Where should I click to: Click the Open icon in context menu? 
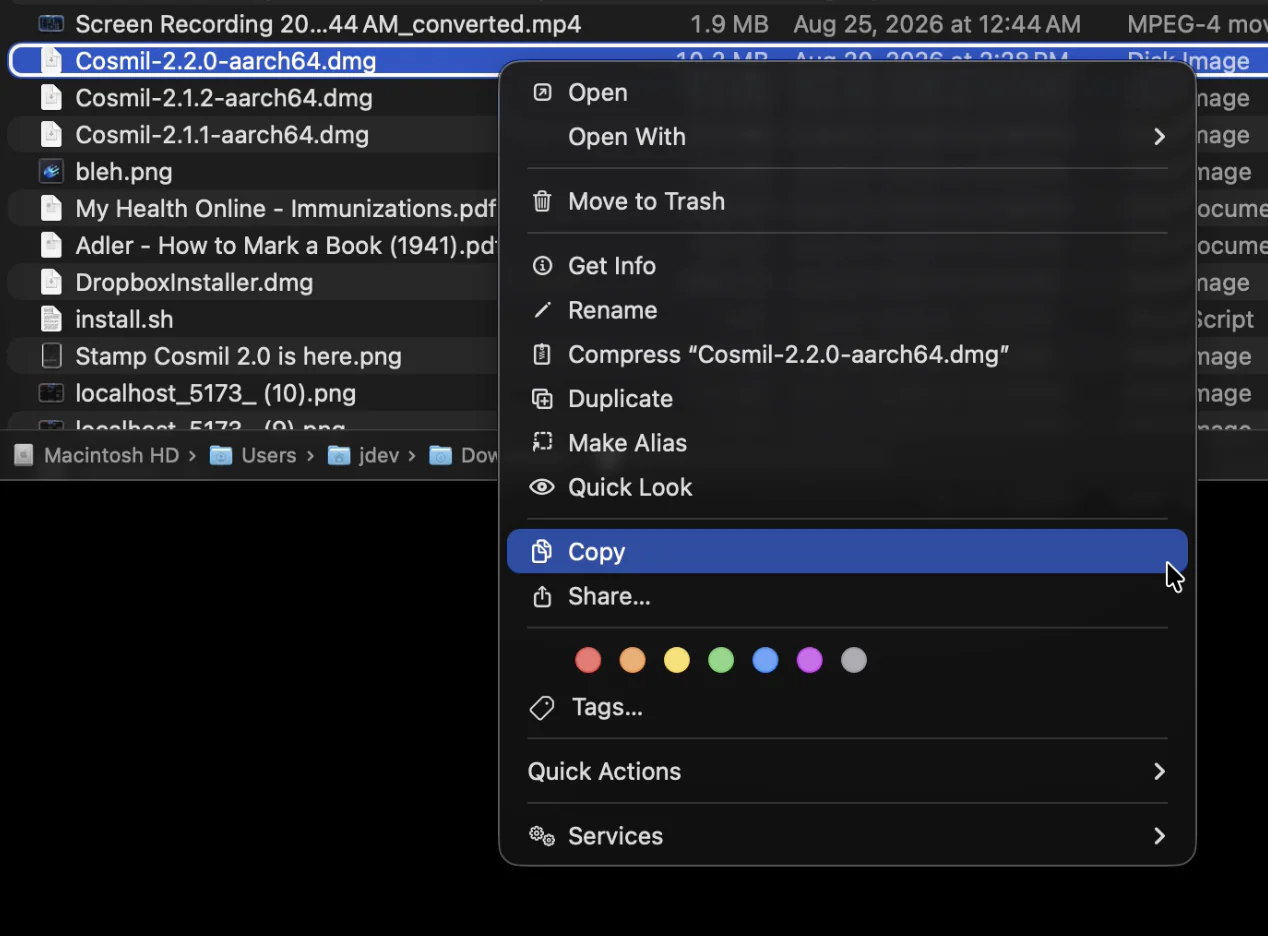pyautogui.click(x=542, y=93)
